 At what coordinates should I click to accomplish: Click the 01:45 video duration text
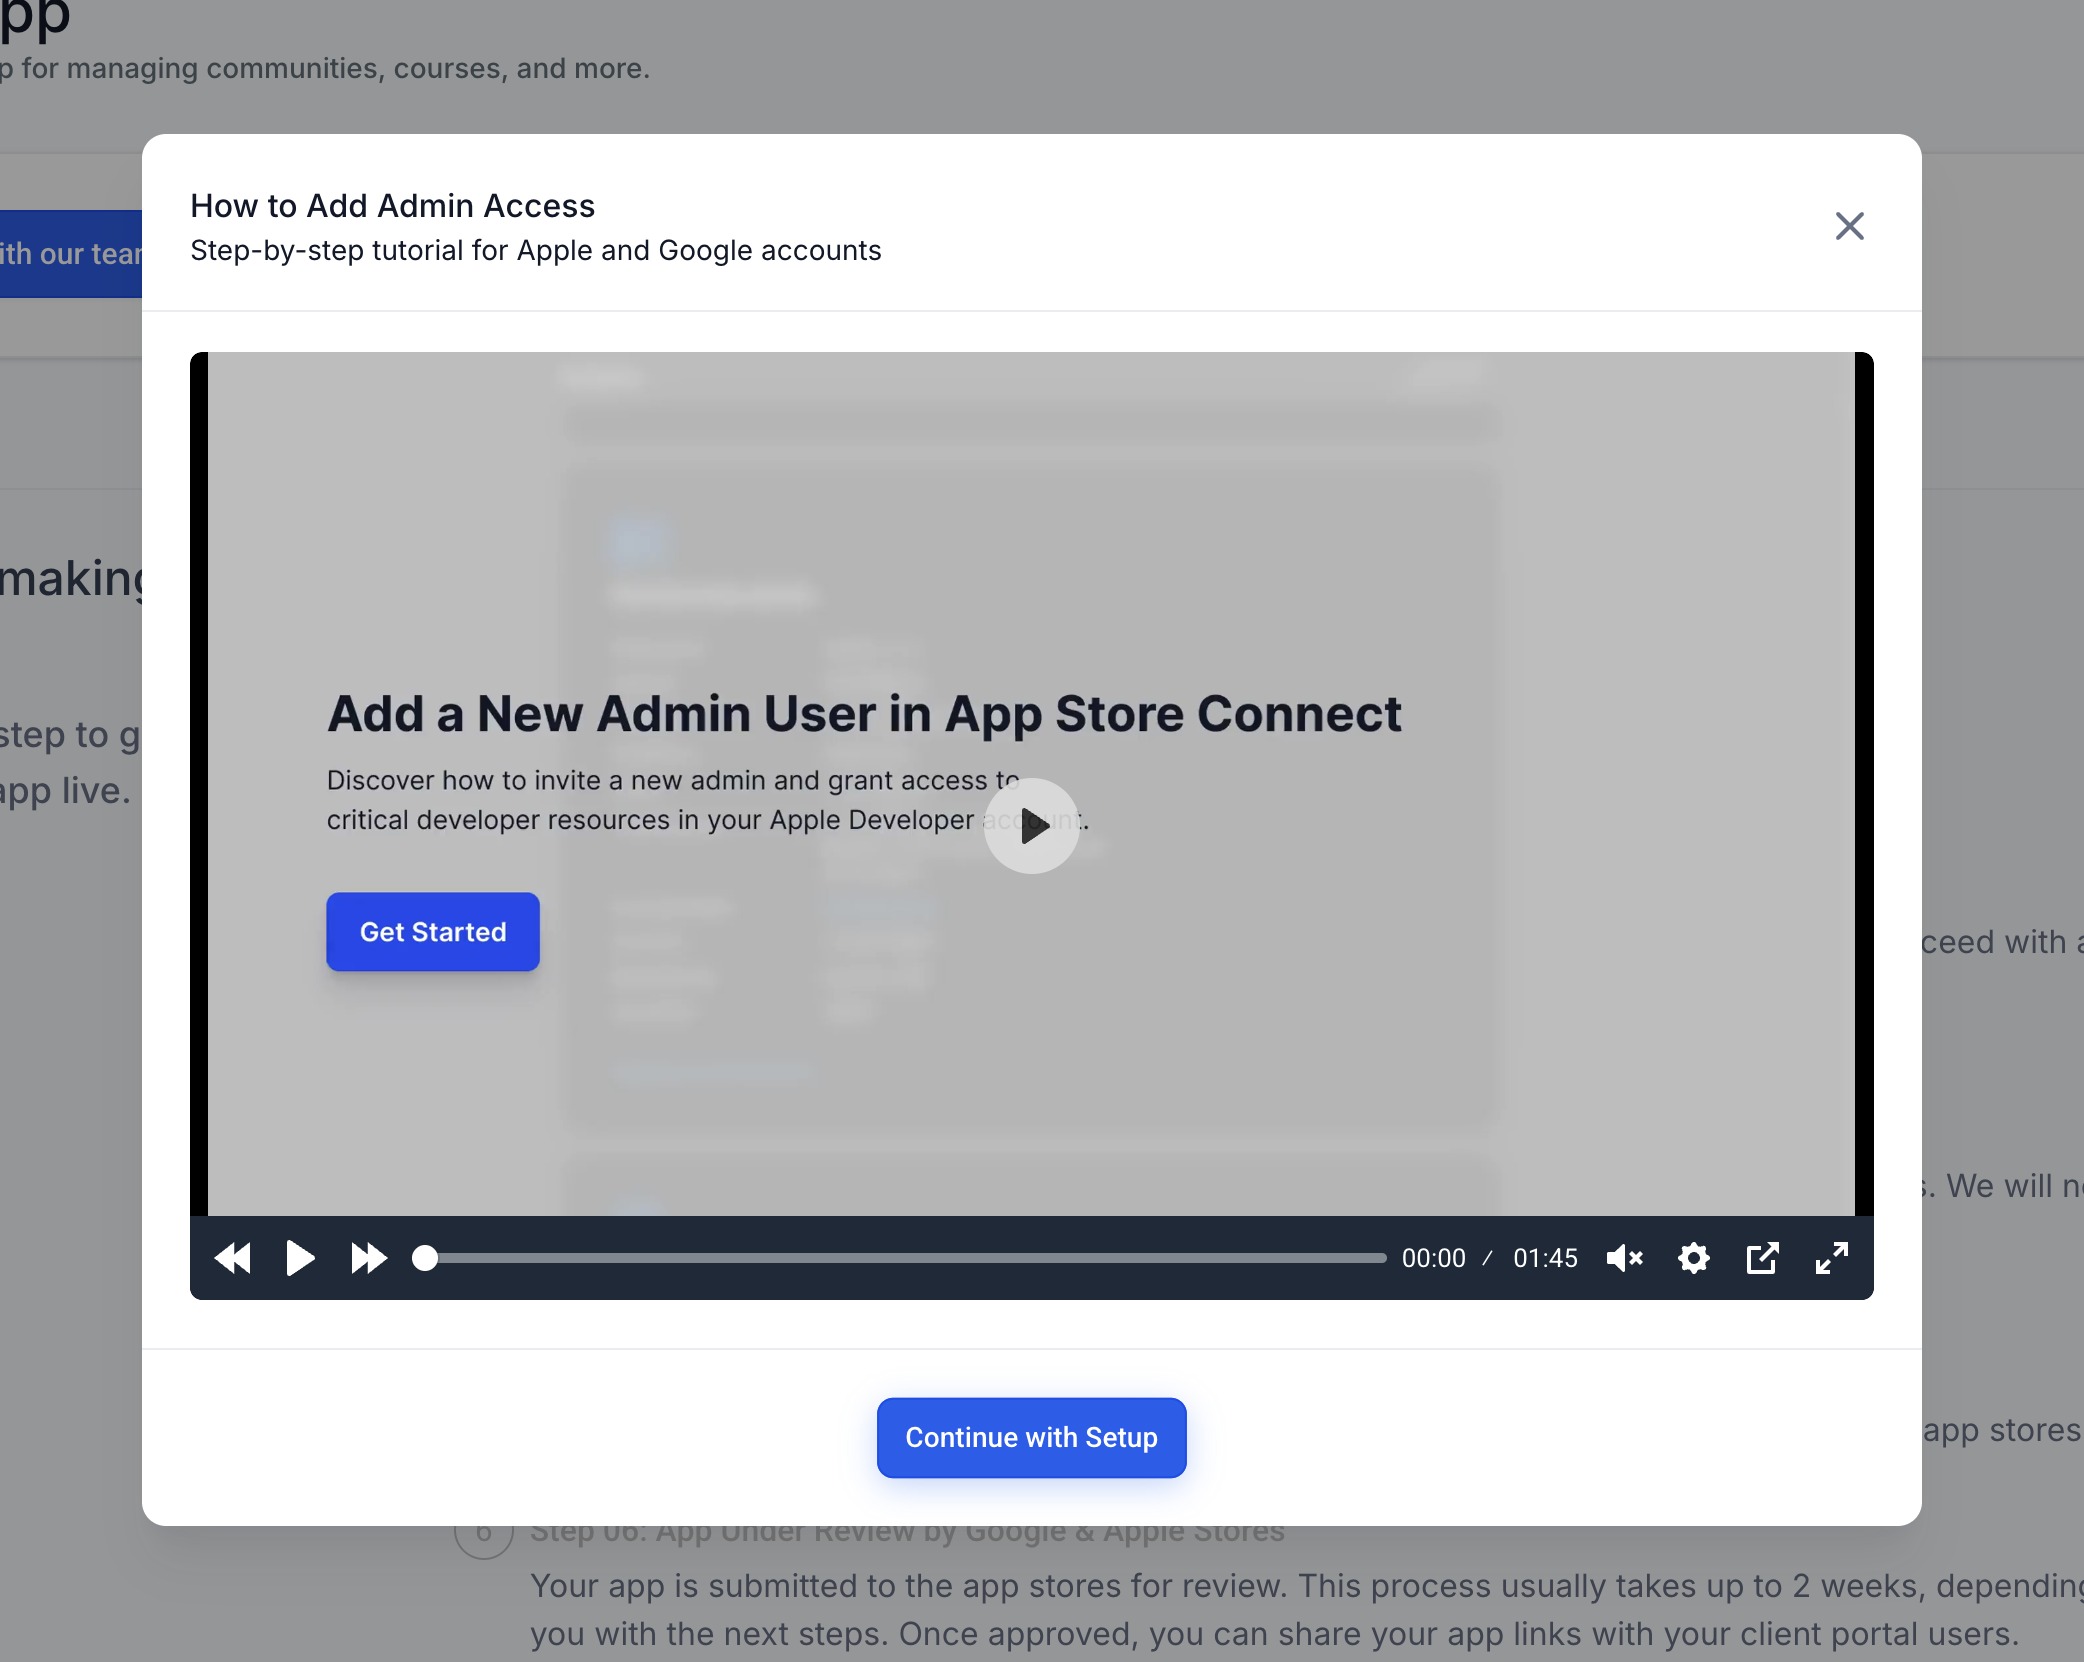click(1545, 1258)
